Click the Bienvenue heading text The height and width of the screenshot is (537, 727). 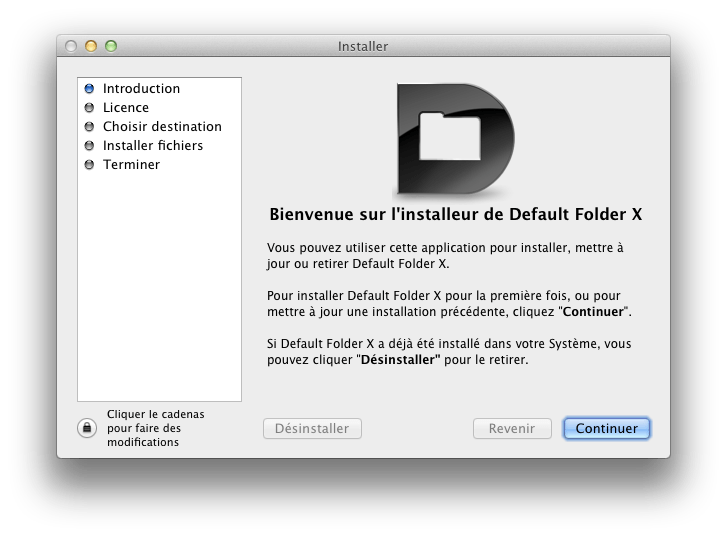pos(455,214)
